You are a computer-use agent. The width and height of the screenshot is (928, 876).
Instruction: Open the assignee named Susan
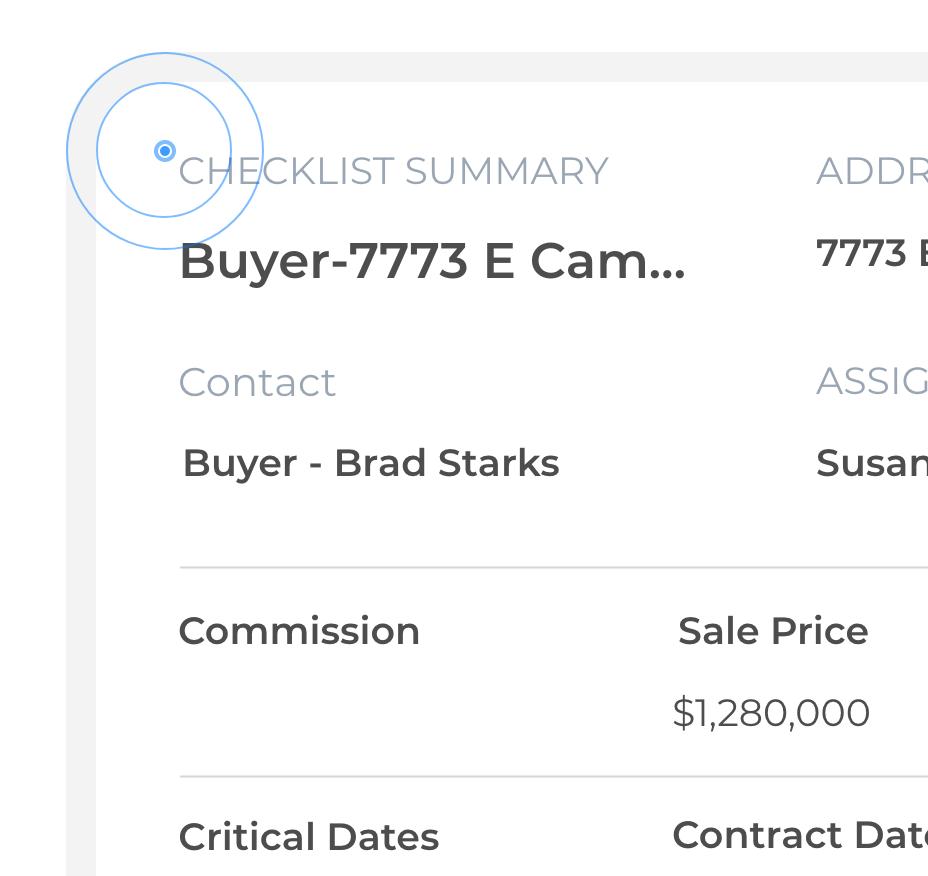coord(871,463)
